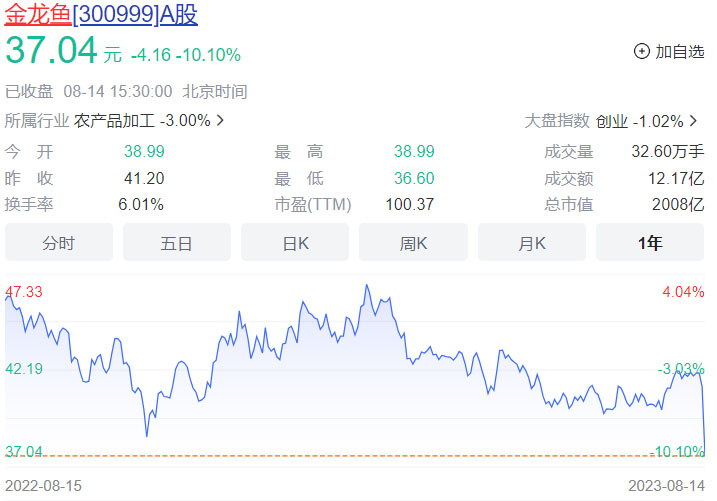
Task: Select the 1年 chart tab
Action: 650,242
